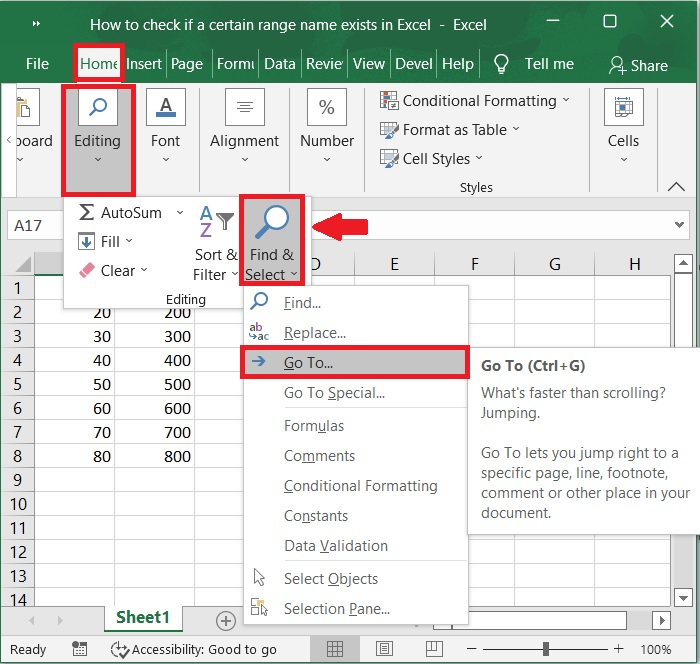This screenshot has height=664, width=700.
Task: Expand the Format as Table dropdown arrow
Action: 516,129
